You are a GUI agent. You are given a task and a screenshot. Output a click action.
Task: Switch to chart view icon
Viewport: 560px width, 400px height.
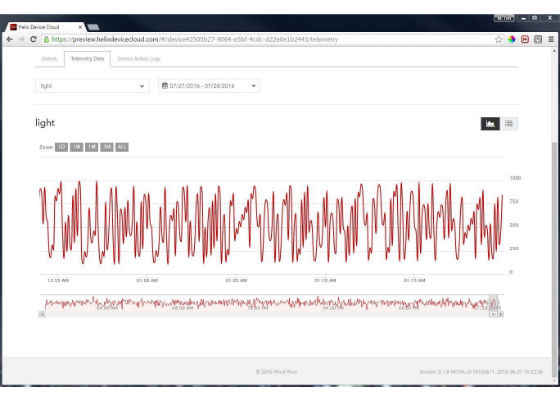tap(490, 124)
